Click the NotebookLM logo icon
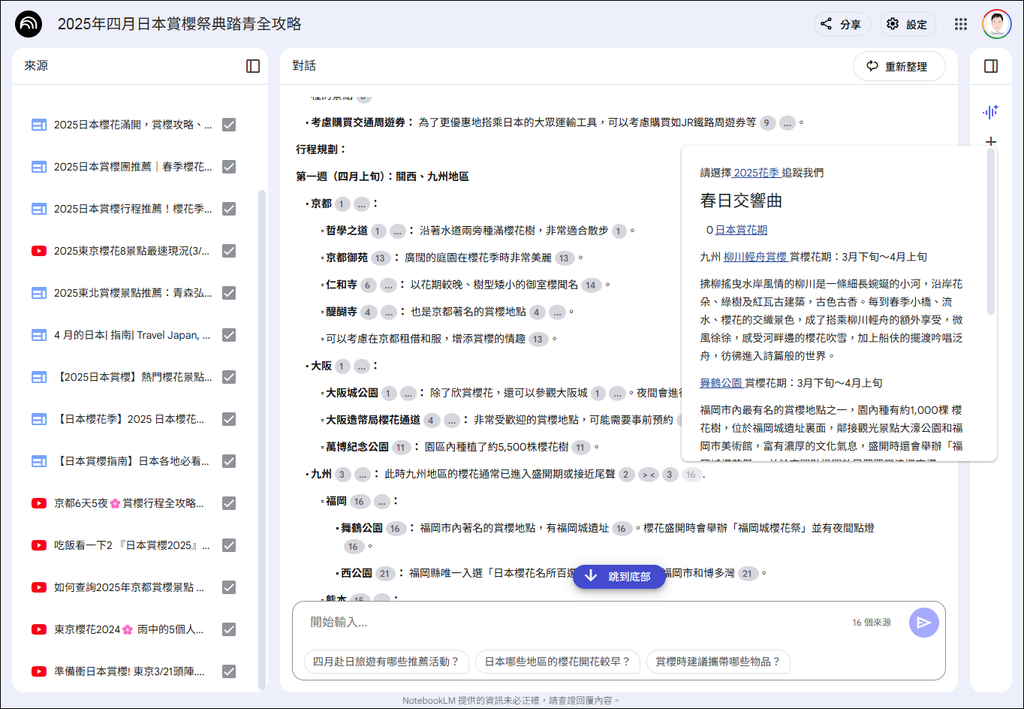 point(28,24)
